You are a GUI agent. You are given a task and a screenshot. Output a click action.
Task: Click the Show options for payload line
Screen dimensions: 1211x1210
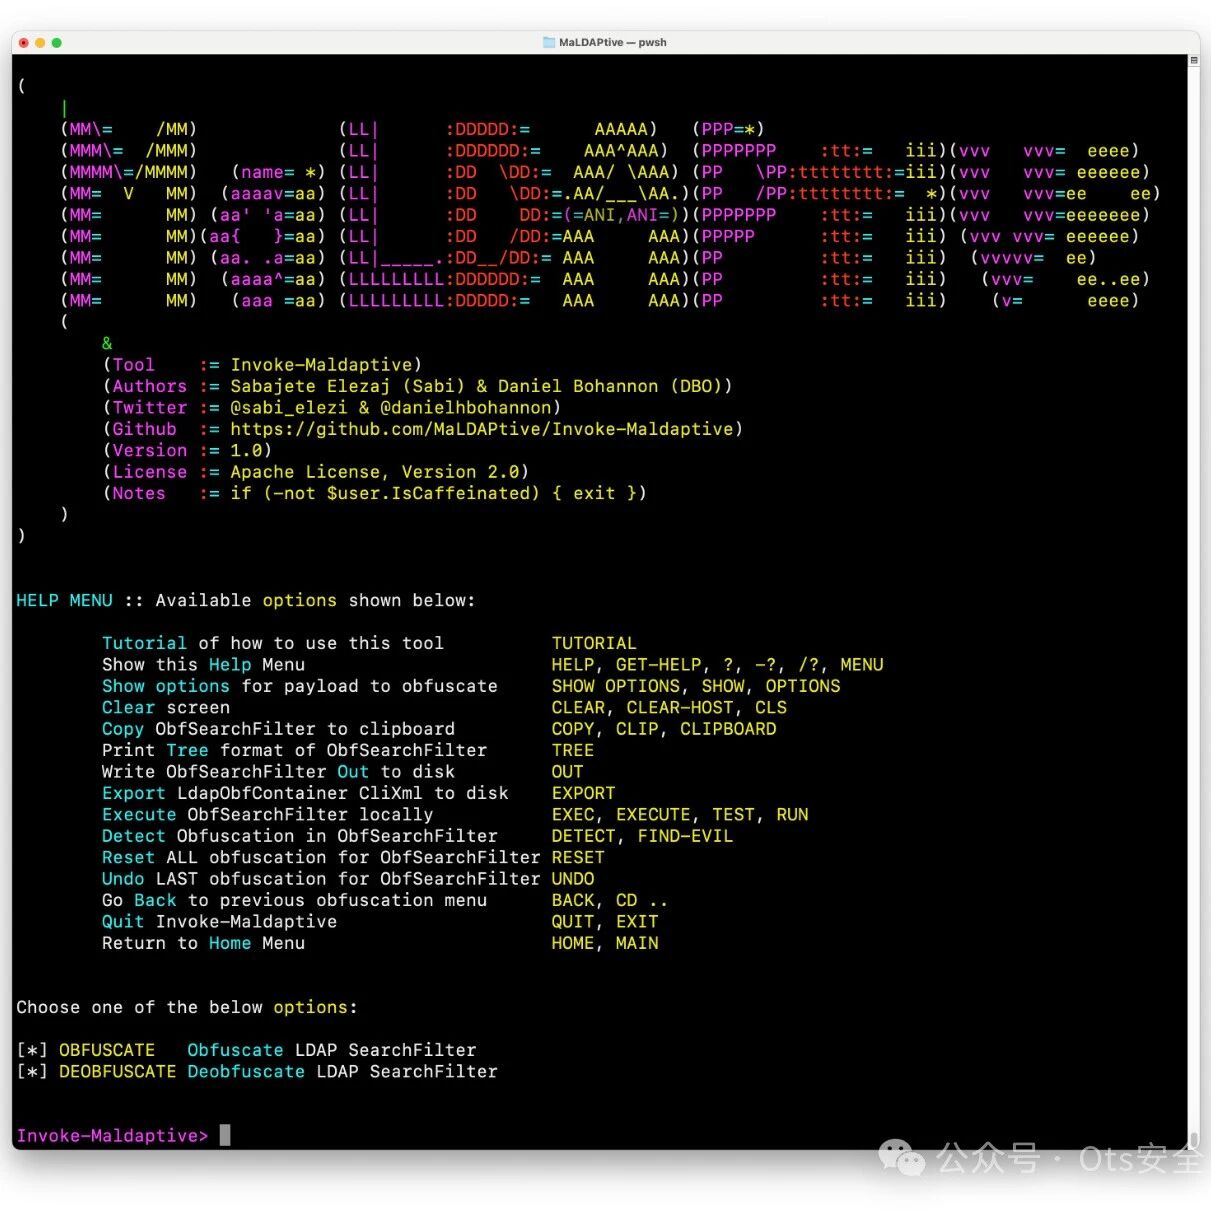300,686
